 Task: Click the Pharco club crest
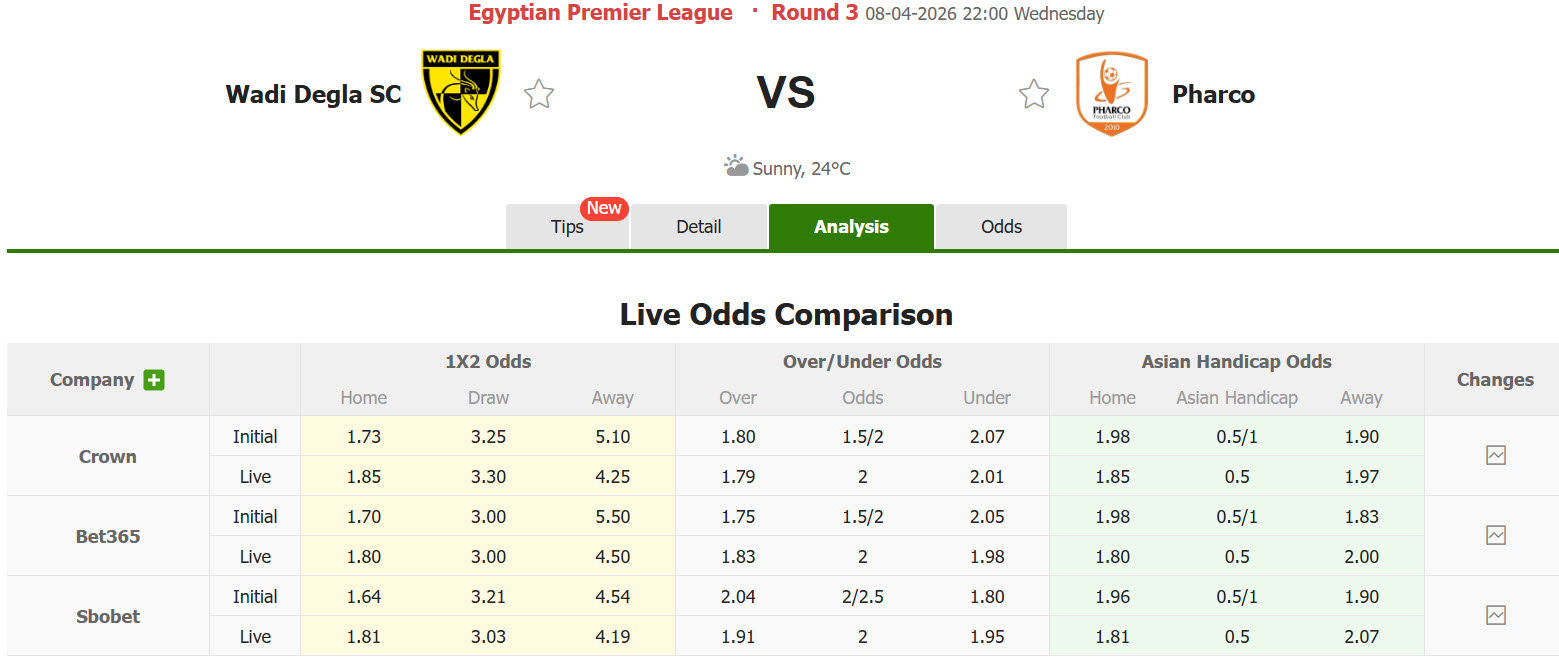pos(1111,94)
